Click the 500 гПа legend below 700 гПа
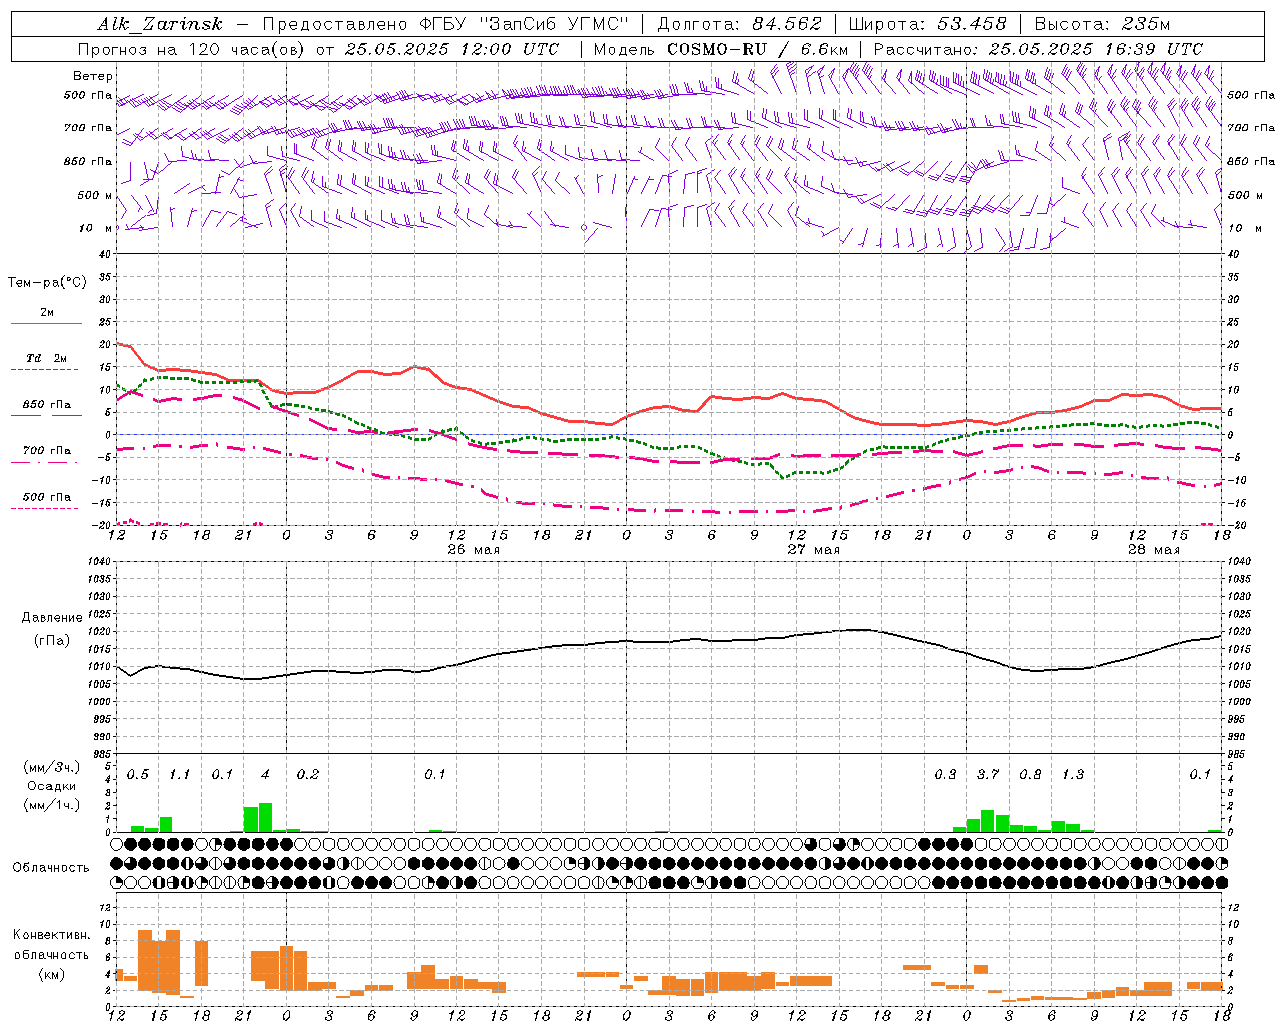This screenshot has width=1280, height=1024. pyautogui.click(x=47, y=496)
